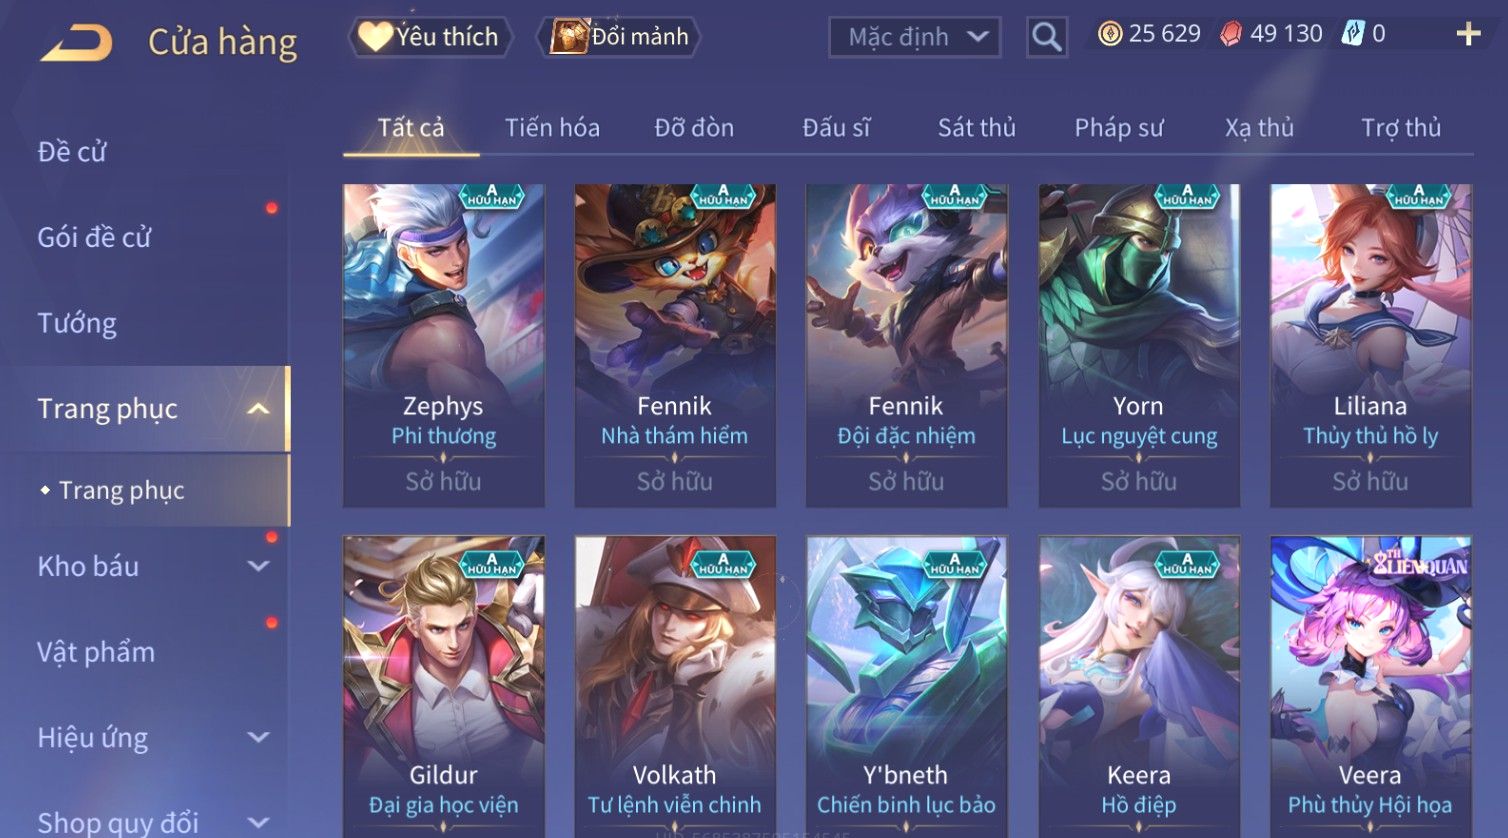Screen dimensions: 1508x838
Task: Select Zephys Phi thương skin card
Action: (443, 345)
